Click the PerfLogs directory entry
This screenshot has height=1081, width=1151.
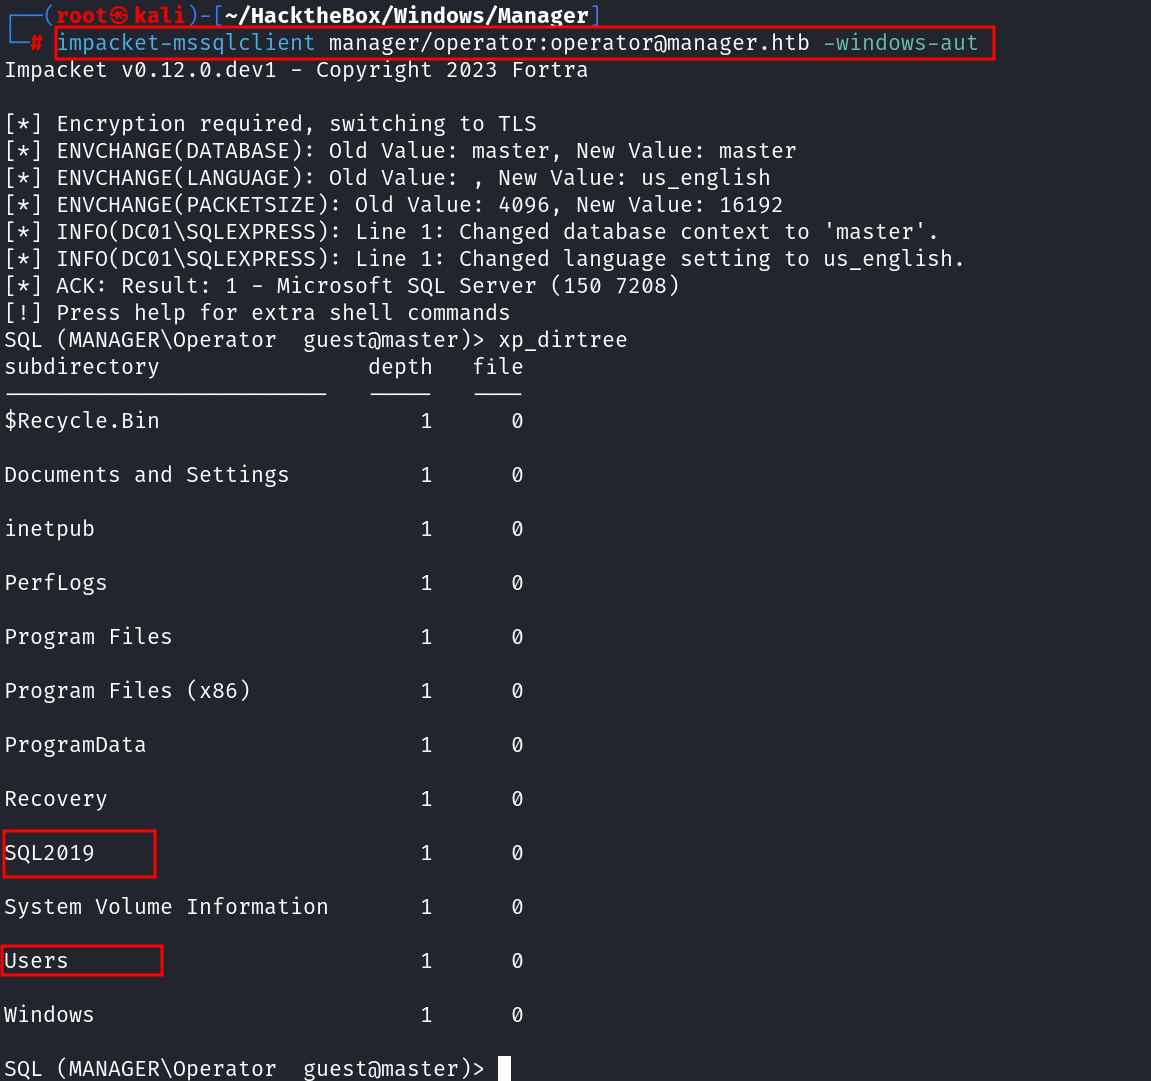(x=56, y=583)
